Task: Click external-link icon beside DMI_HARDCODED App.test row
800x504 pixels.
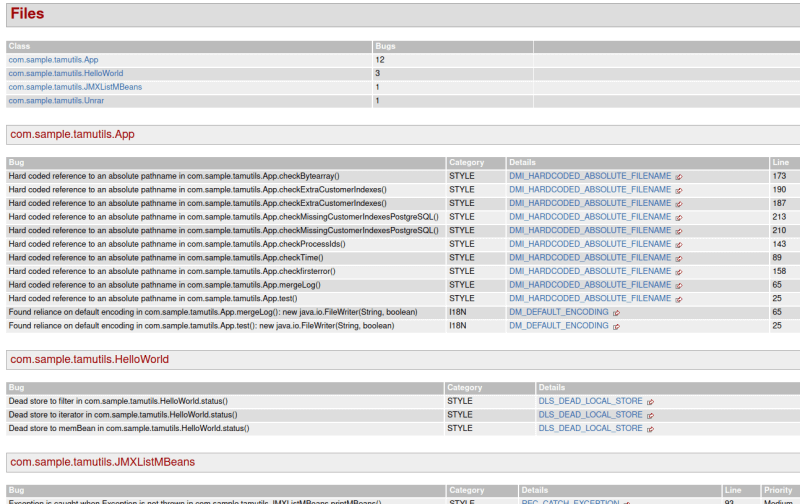Action: [679, 299]
